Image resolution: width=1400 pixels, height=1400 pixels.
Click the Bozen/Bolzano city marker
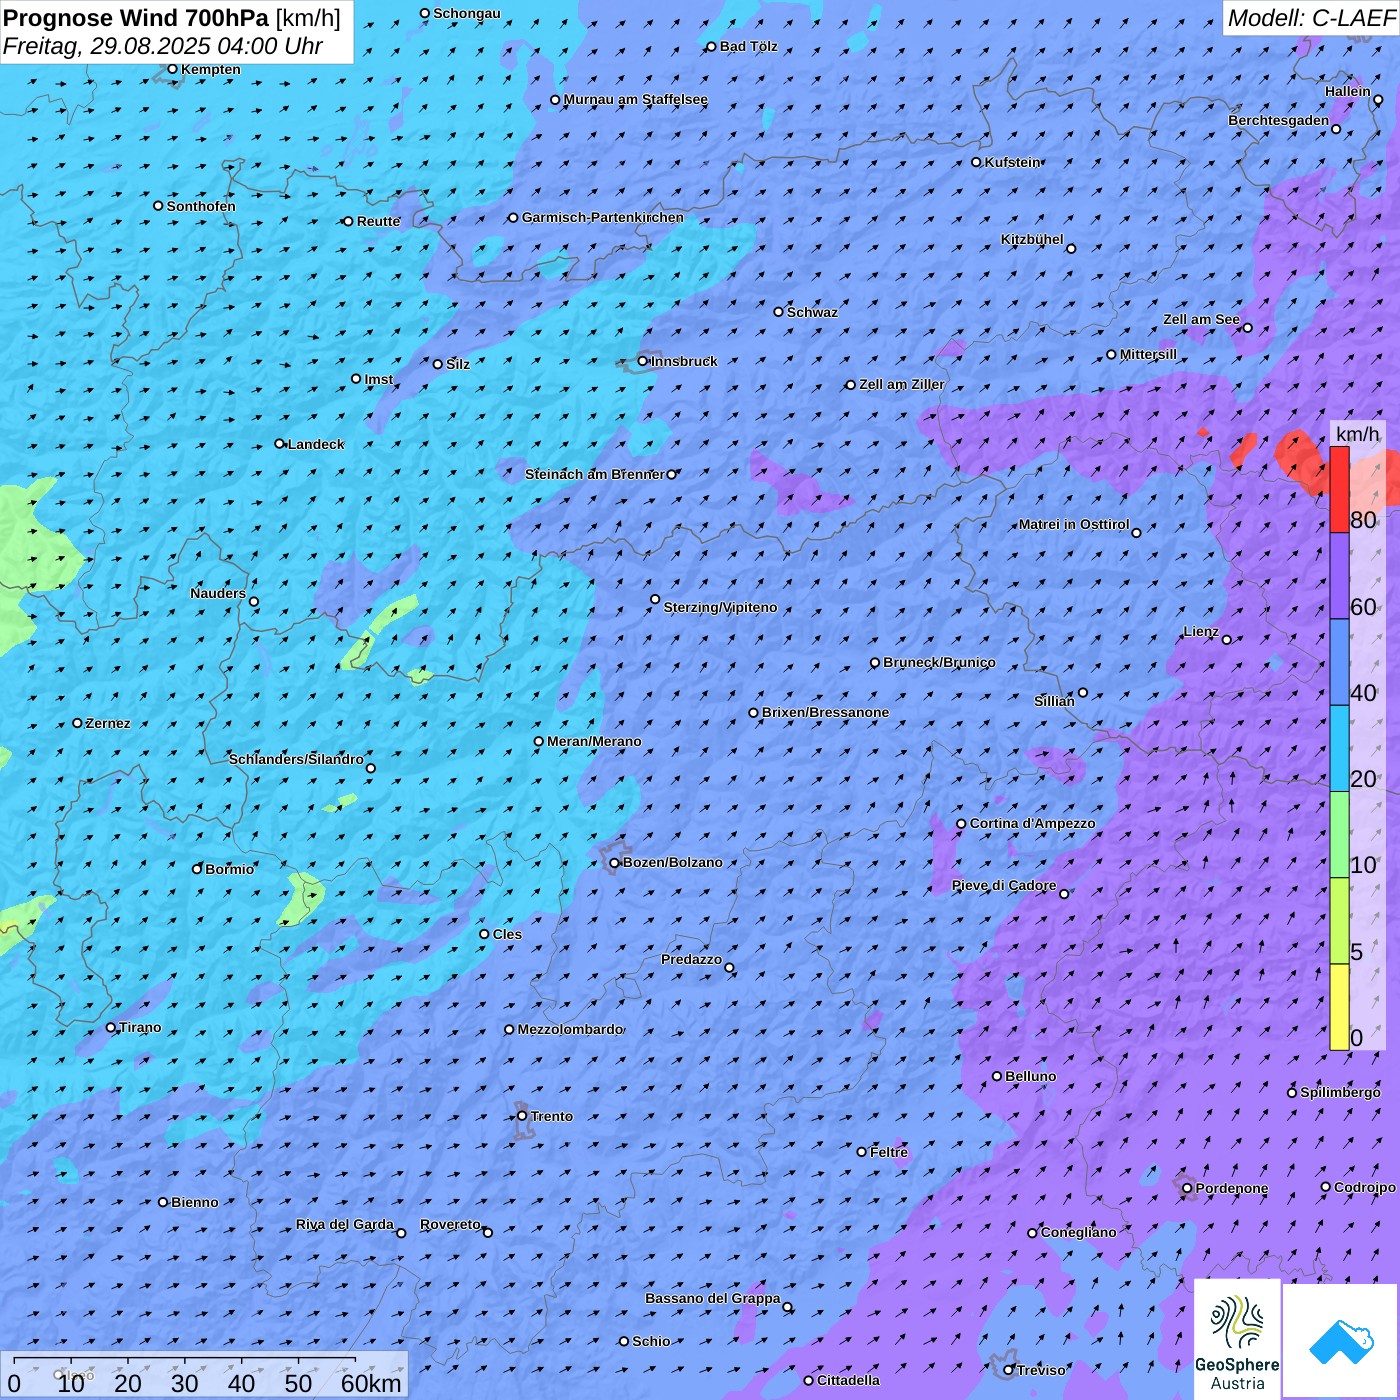(x=614, y=863)
